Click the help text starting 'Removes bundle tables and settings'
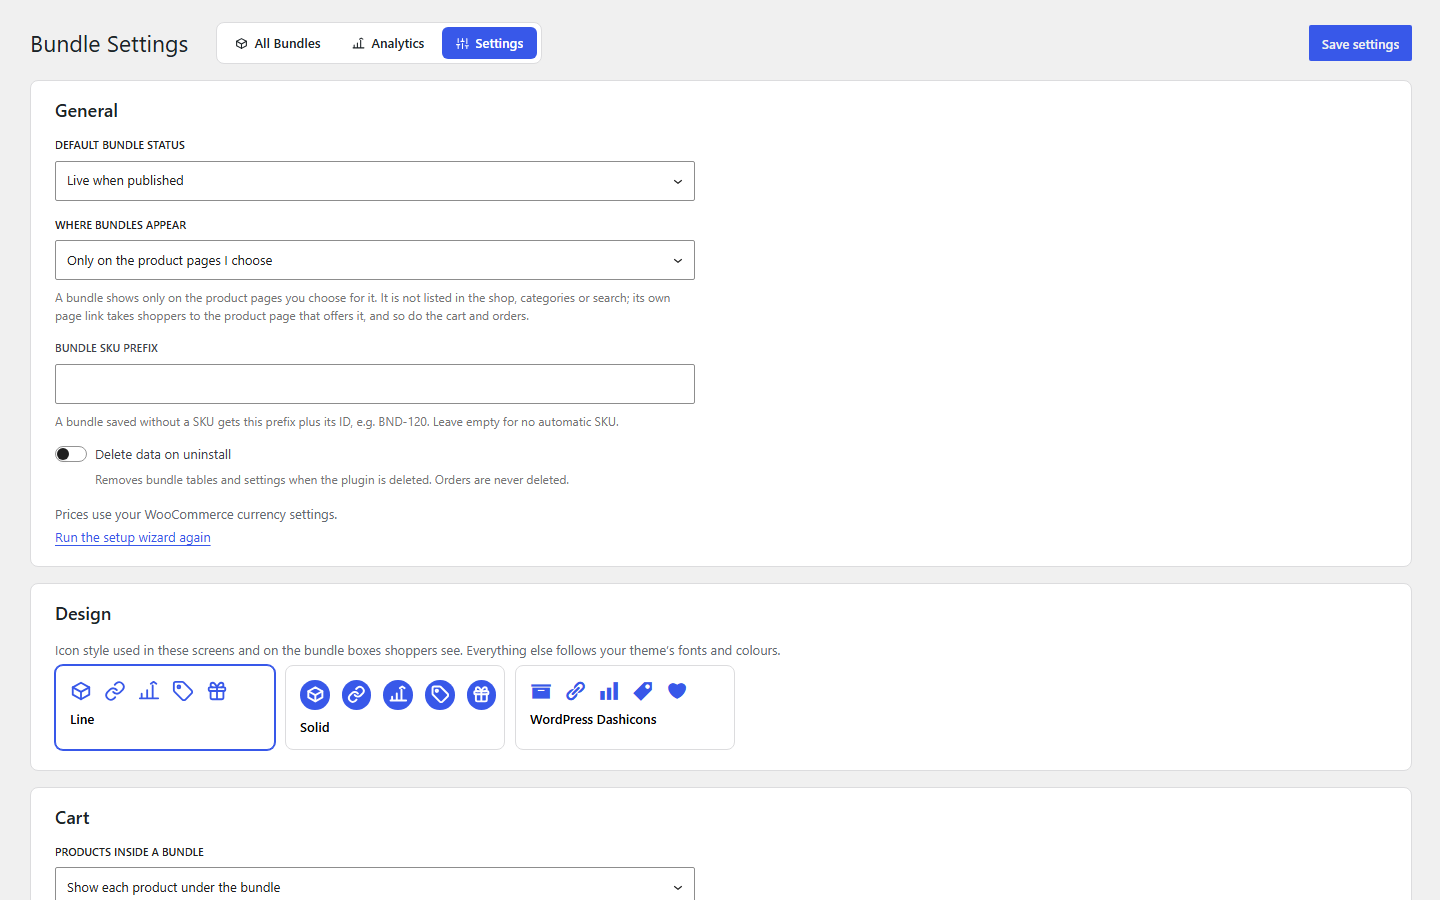The width and height of the screenshot is (1440, 900). [332, 480]
